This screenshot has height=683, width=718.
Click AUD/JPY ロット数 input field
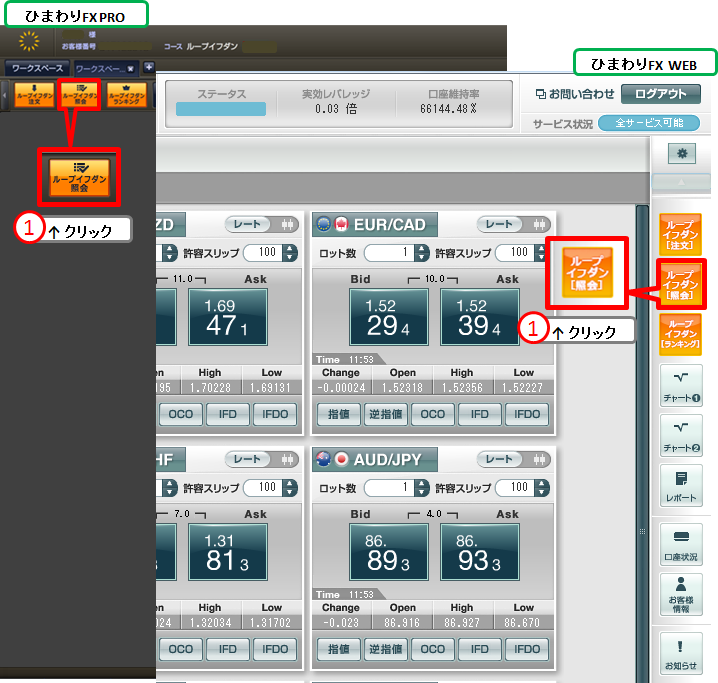pos(389,488)
